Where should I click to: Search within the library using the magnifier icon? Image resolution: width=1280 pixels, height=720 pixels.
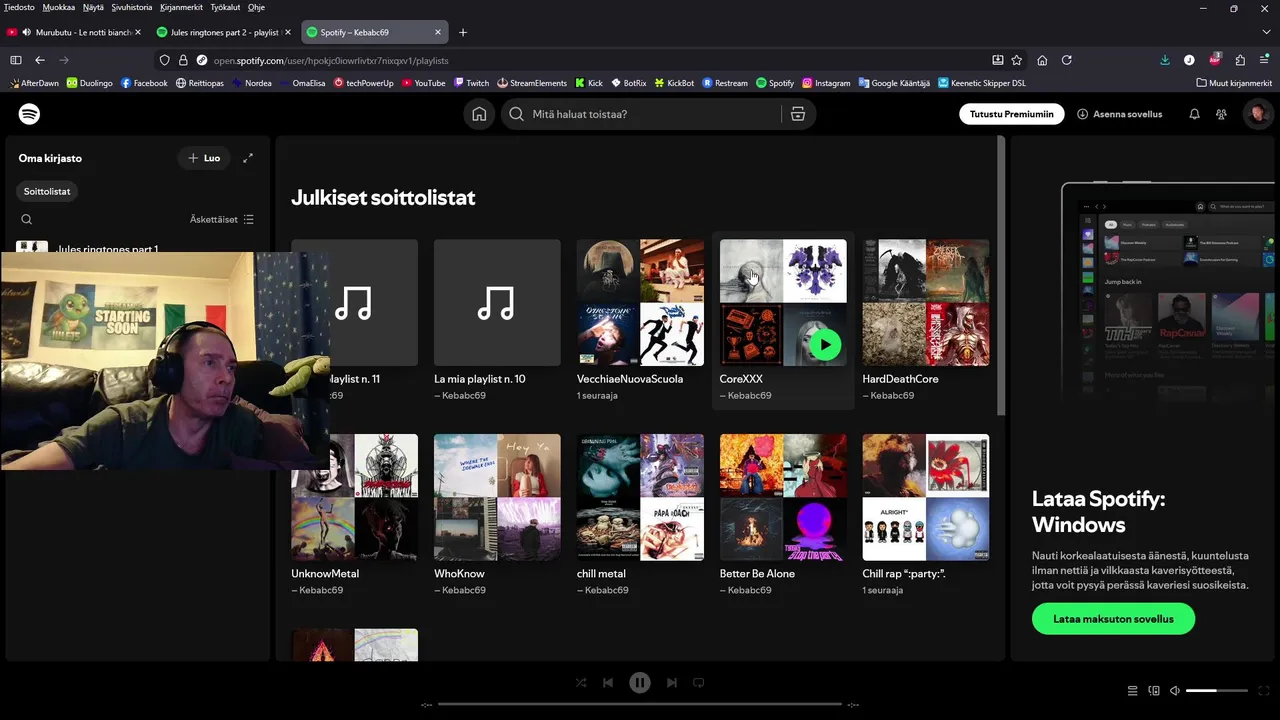(27, 219)
